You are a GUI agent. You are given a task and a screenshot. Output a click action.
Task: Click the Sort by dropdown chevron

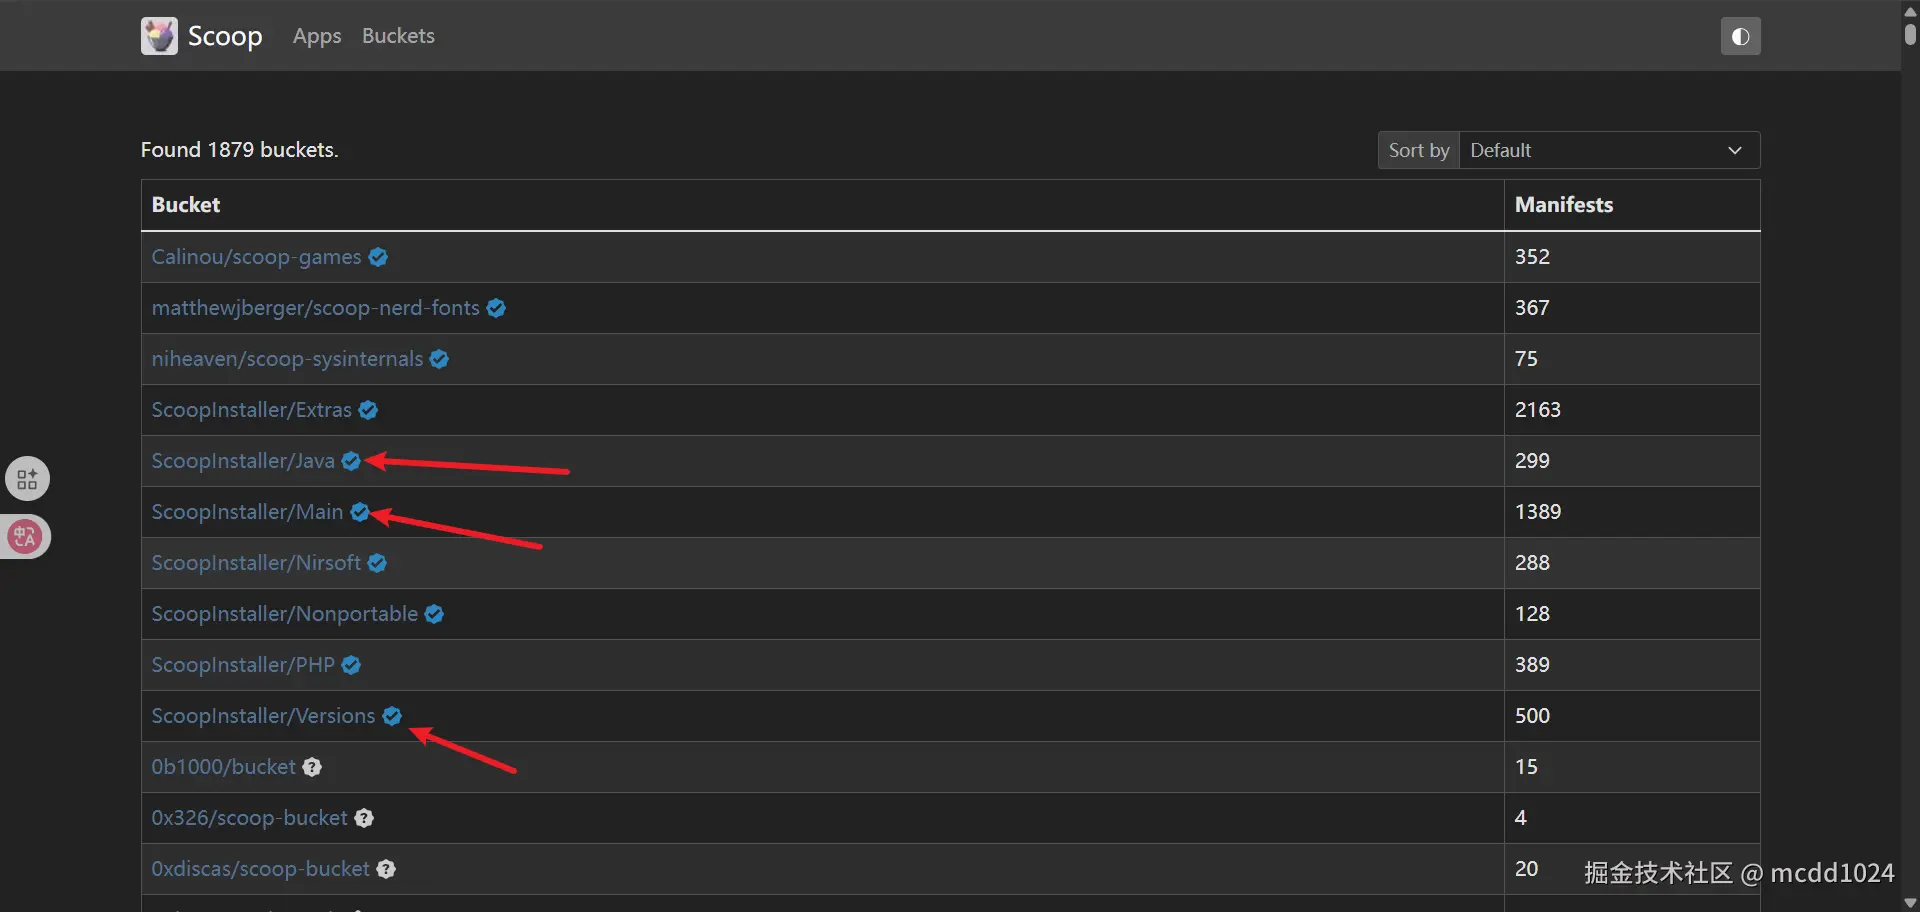coord(1734,150)
